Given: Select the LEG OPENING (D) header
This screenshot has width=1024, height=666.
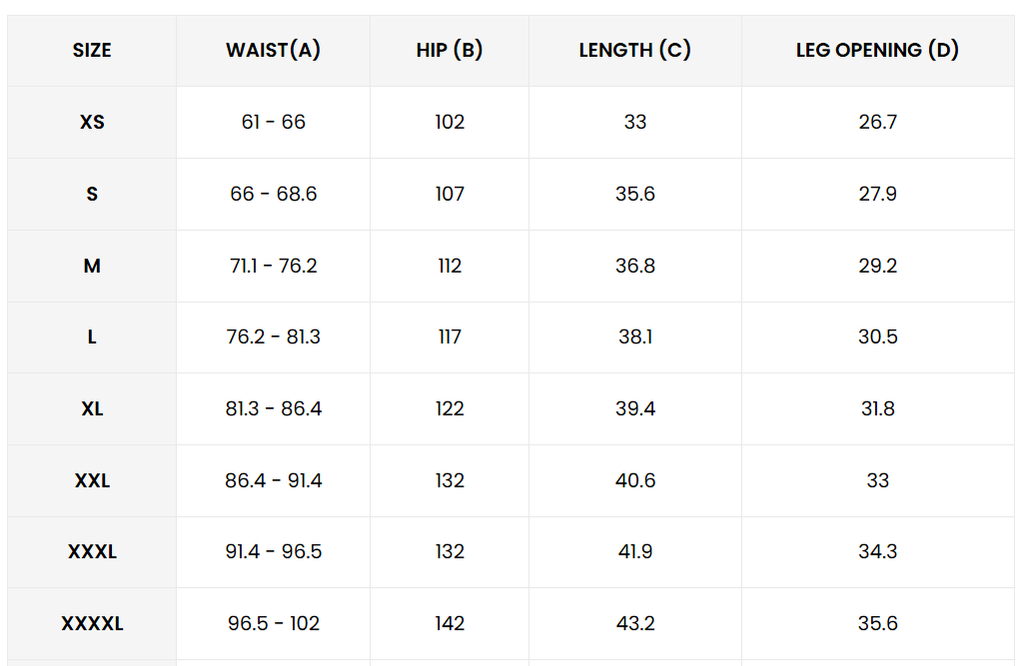Looking at the screenshot, I should pyautogui.click(x=877, y=50).
